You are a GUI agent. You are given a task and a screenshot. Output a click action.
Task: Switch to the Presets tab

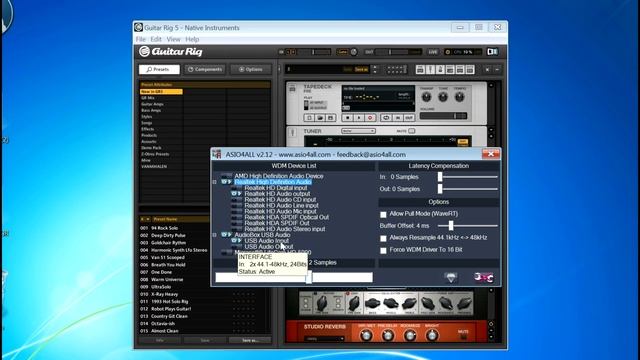pos(159,69)
